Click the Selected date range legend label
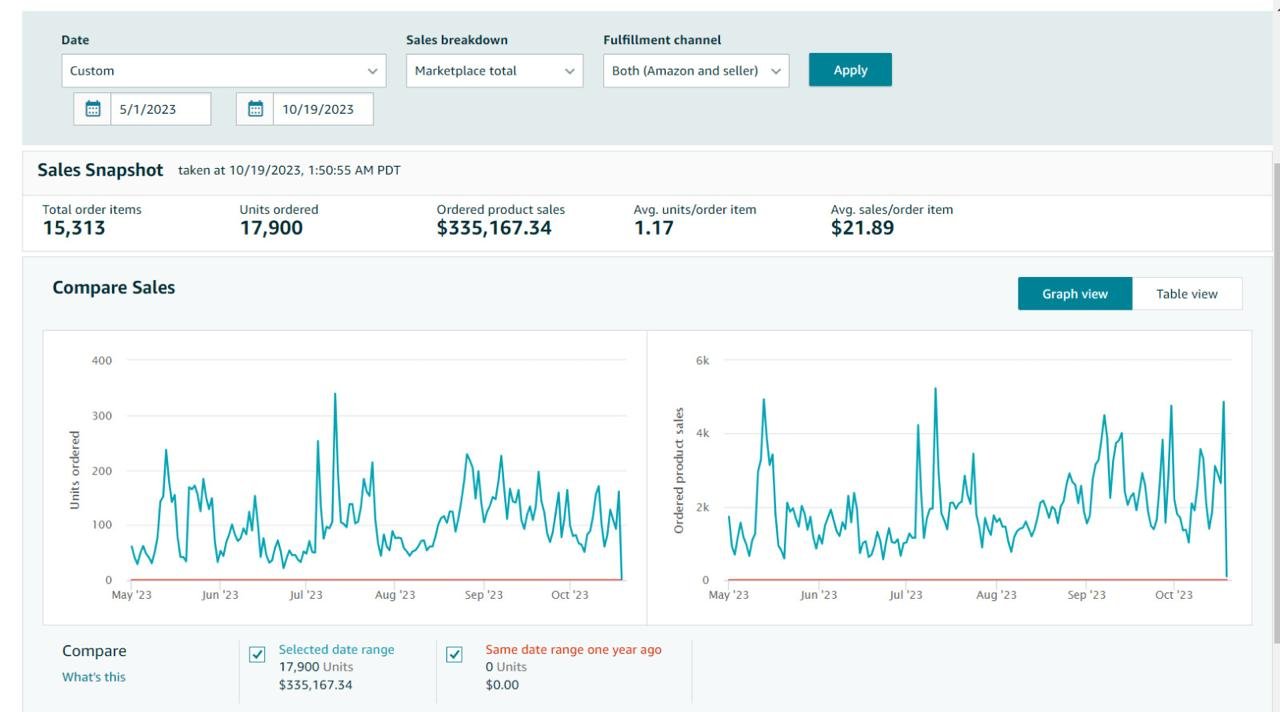The width and height of the screenshot is (1280, 712). coord(336,650)
